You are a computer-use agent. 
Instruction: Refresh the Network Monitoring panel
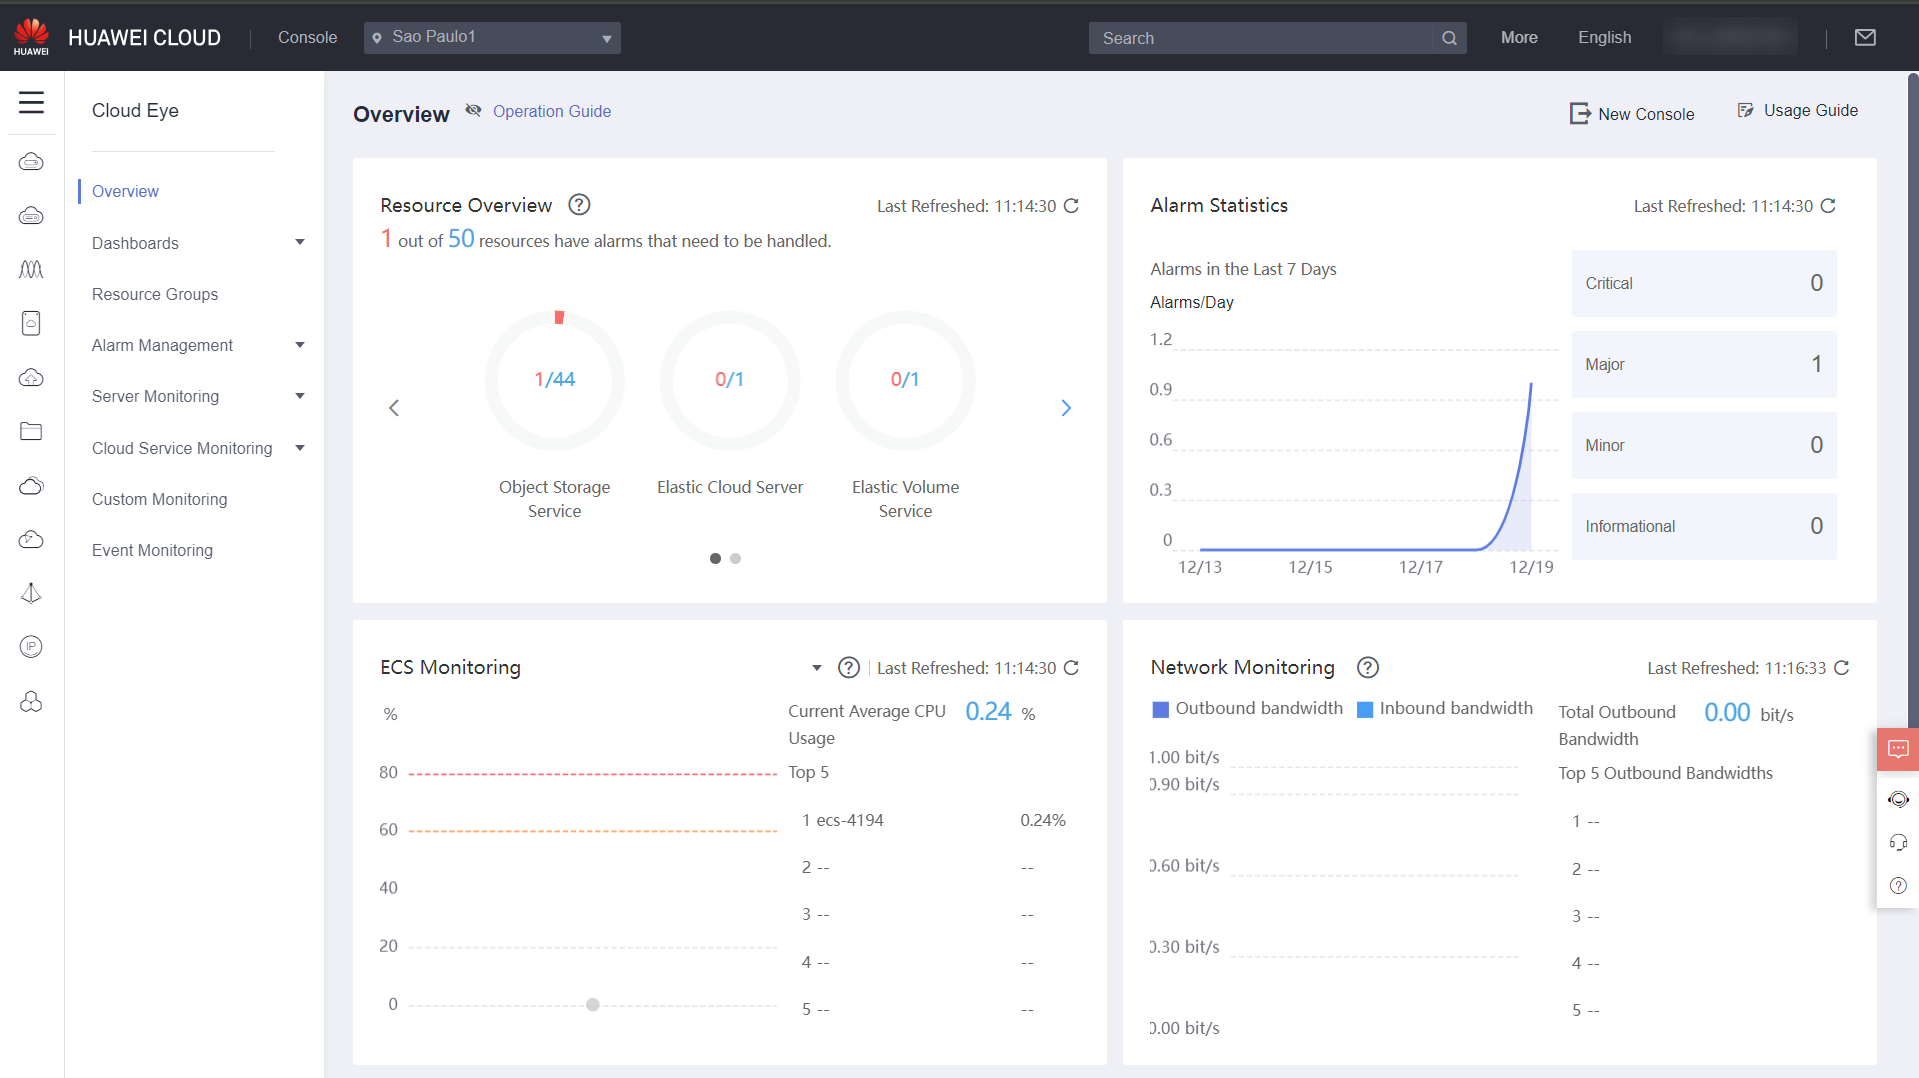[1842, 668]
